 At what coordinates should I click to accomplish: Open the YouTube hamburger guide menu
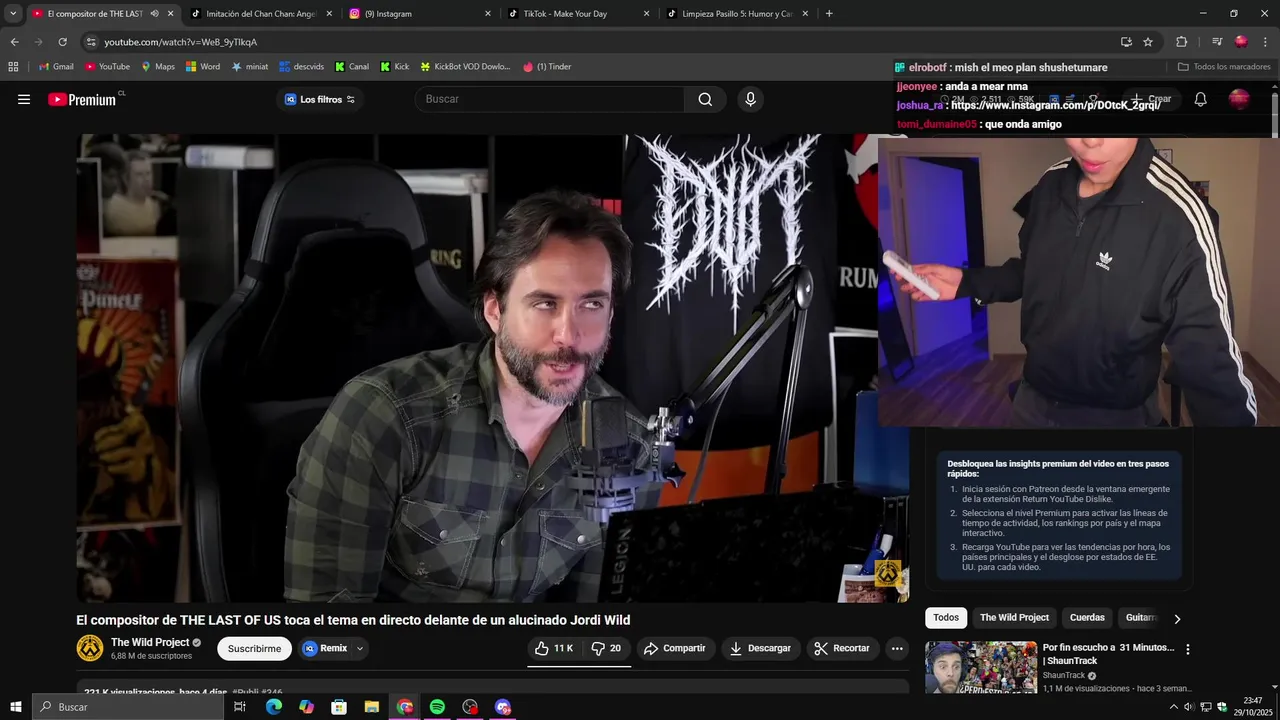(x=24, y=99)
